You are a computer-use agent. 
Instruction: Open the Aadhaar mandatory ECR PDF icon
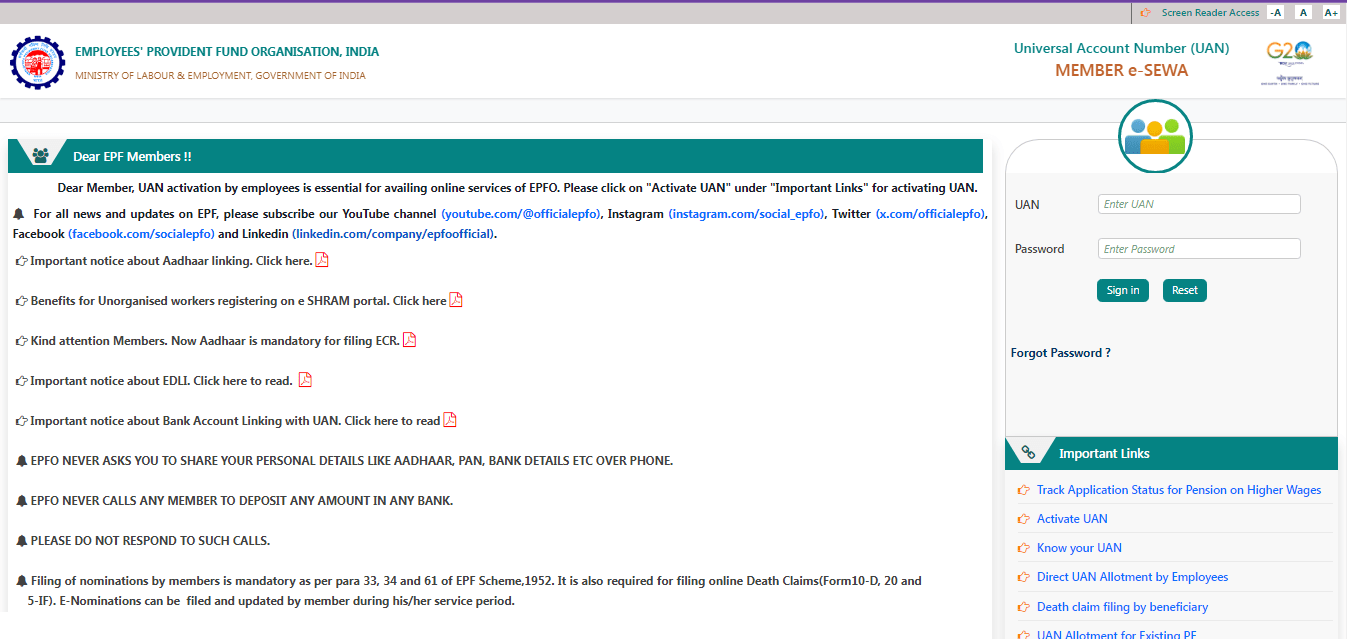(x=409, y=340)
